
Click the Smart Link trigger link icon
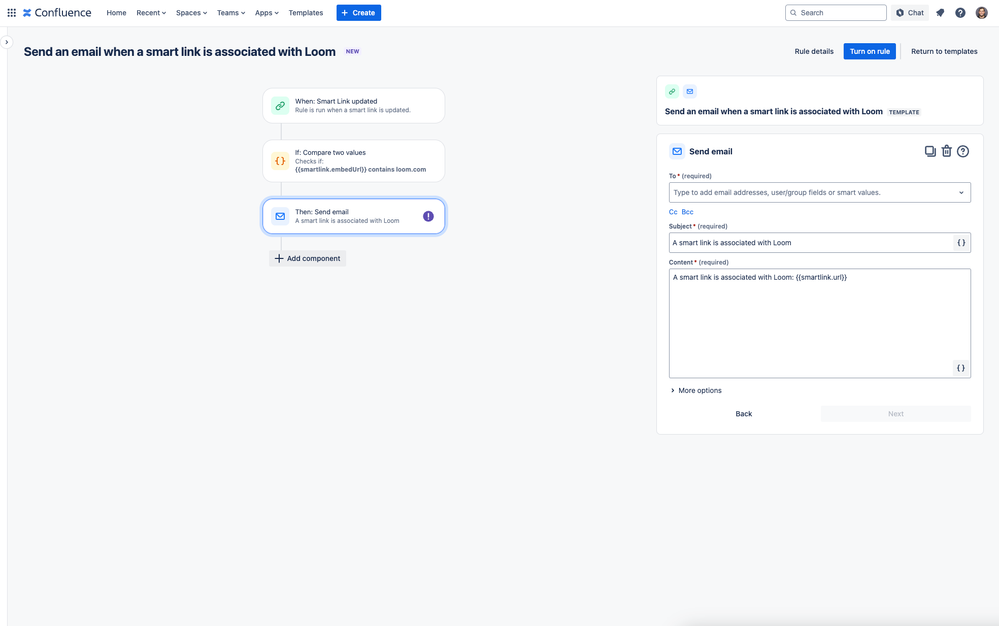(x=280, y=106)
